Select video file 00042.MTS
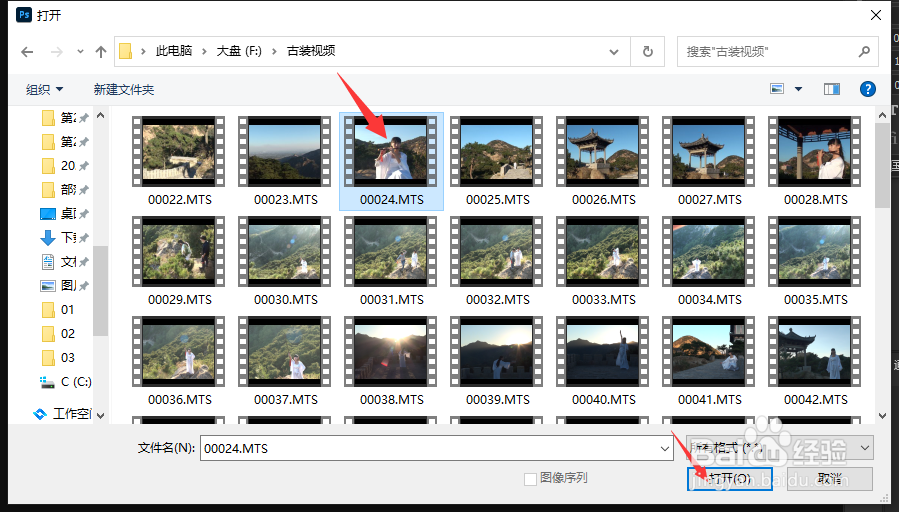 coord(816,361)
